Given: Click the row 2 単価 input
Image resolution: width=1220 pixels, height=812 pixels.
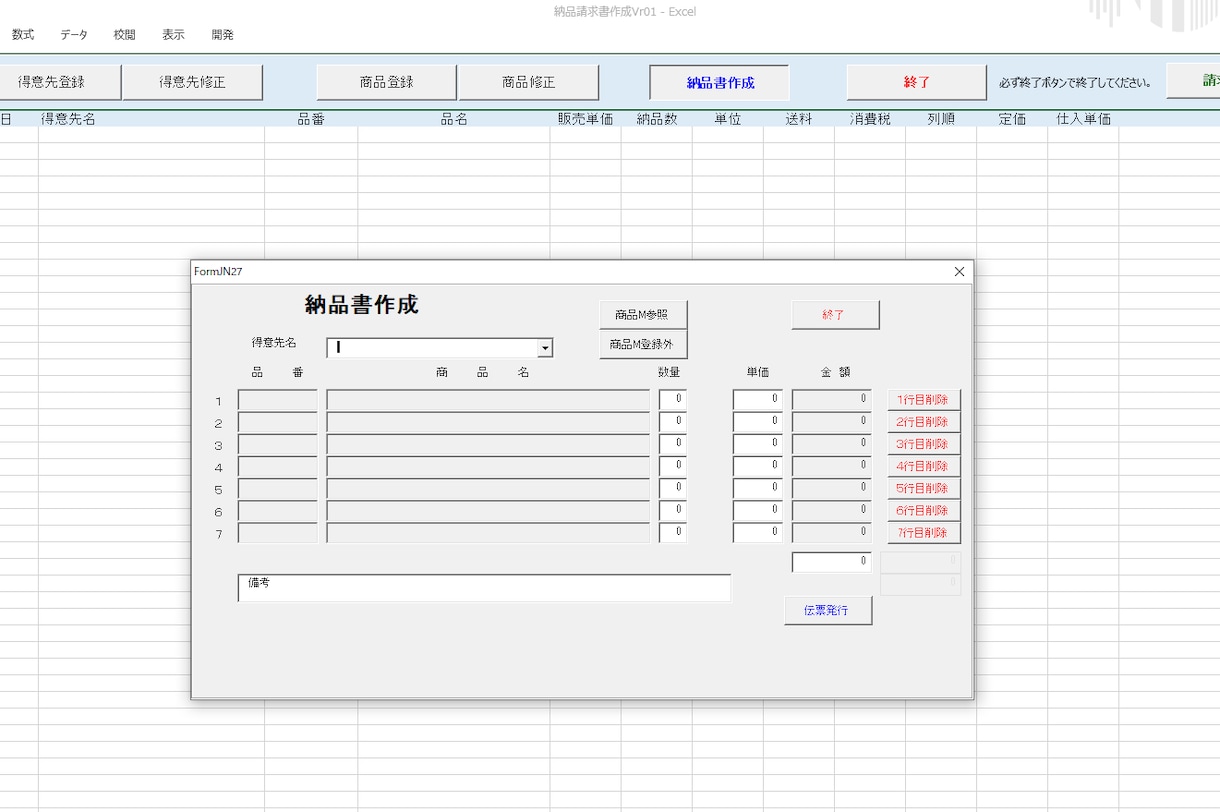Looking at the screenshot, I should tap(758, 422).
